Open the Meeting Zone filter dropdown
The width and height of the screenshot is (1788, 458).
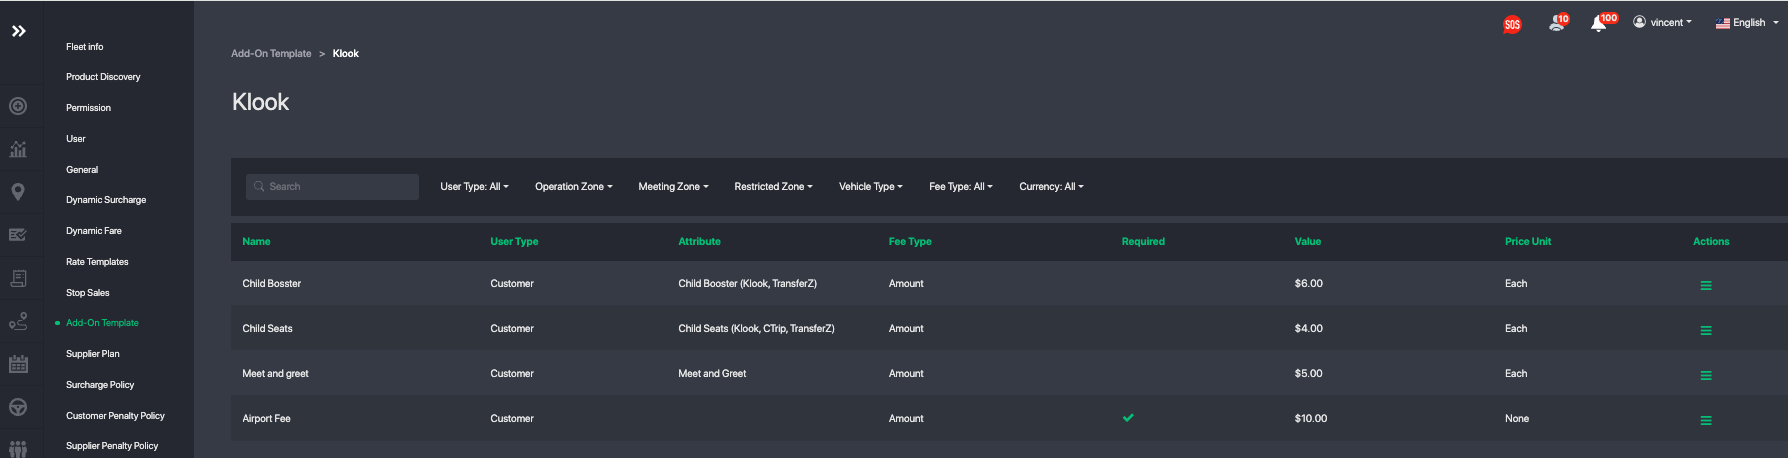[x=673, y=186]
